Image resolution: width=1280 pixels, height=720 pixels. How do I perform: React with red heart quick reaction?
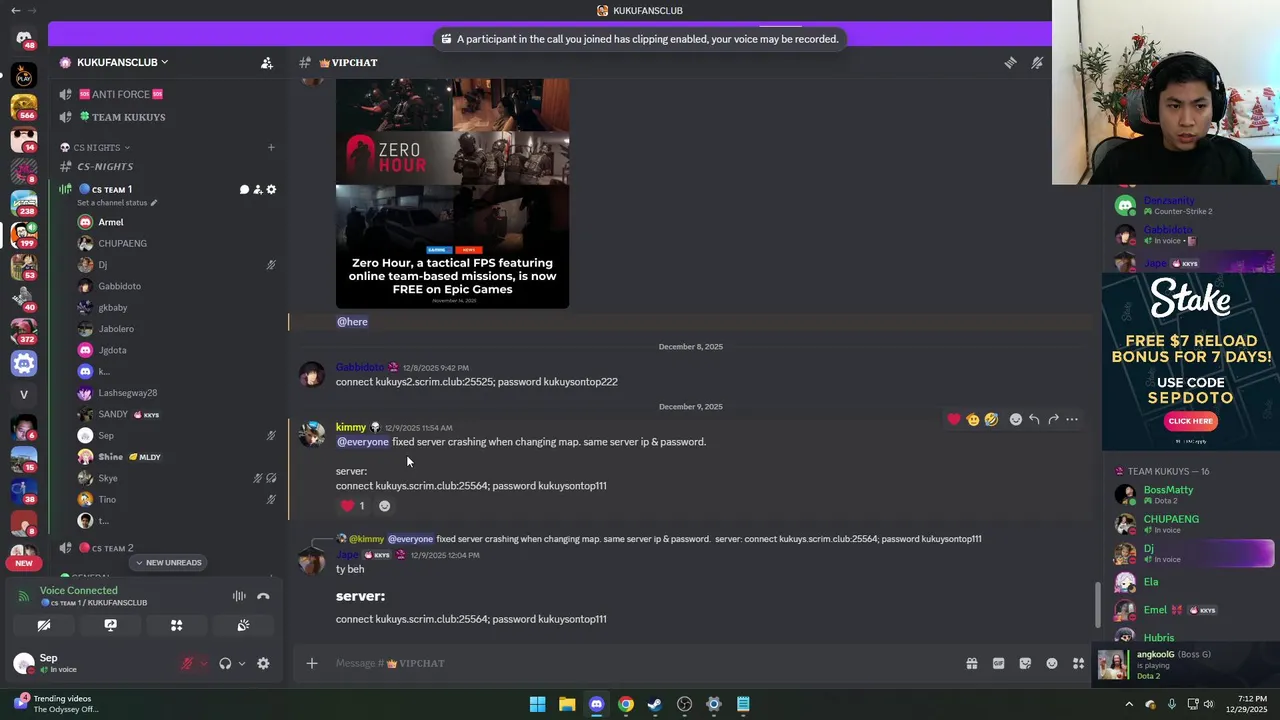954,419
